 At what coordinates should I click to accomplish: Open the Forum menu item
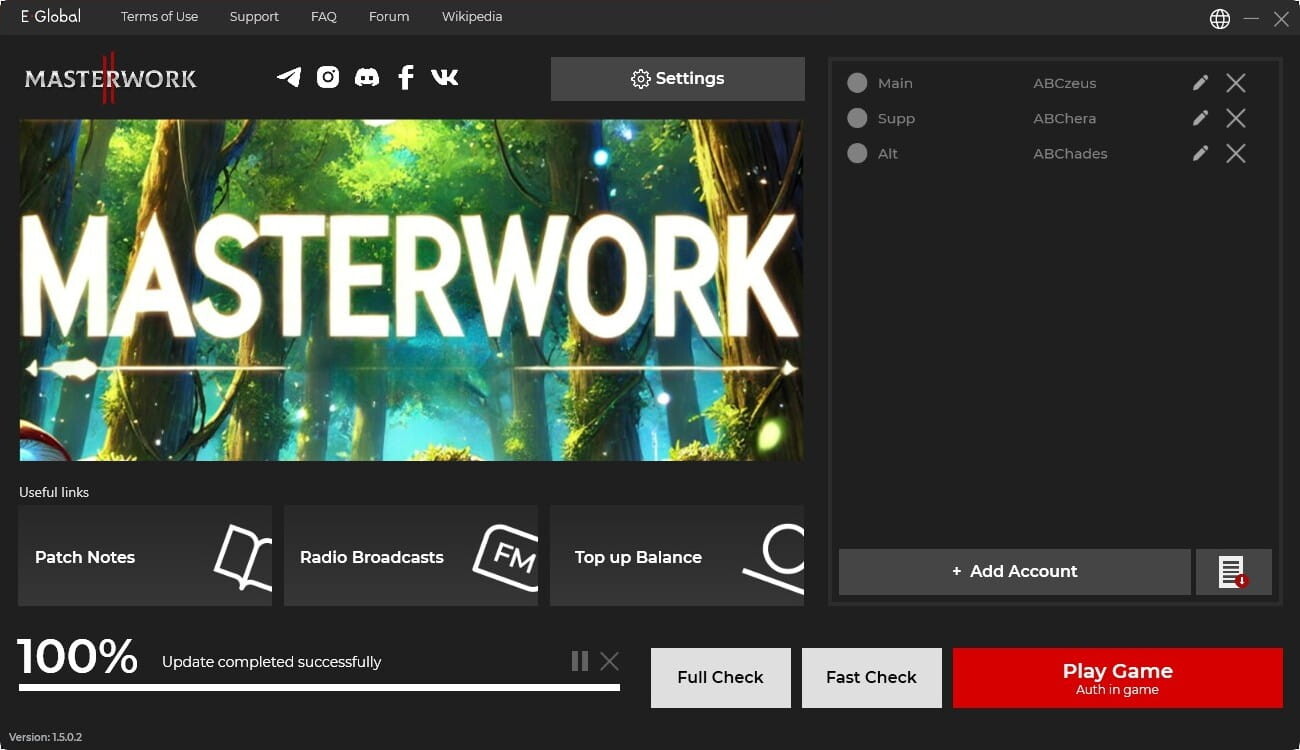click(x=389, y=17)
